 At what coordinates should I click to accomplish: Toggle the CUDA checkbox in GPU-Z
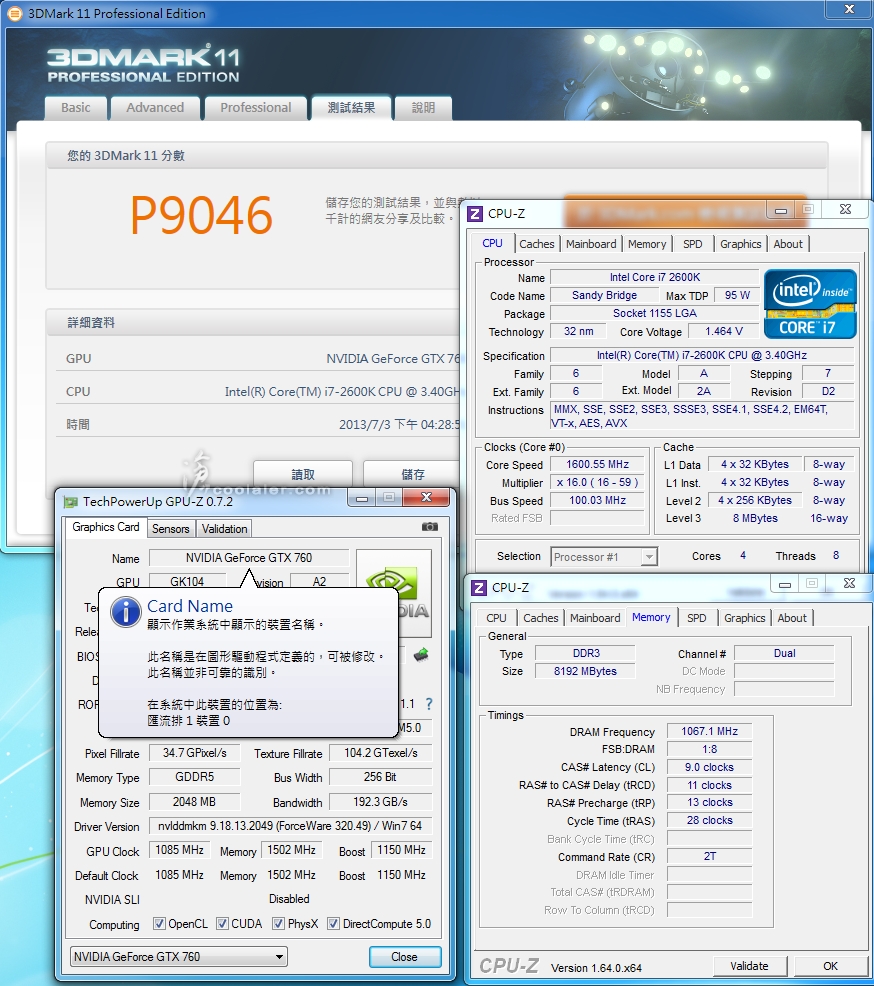pos(222,924)
